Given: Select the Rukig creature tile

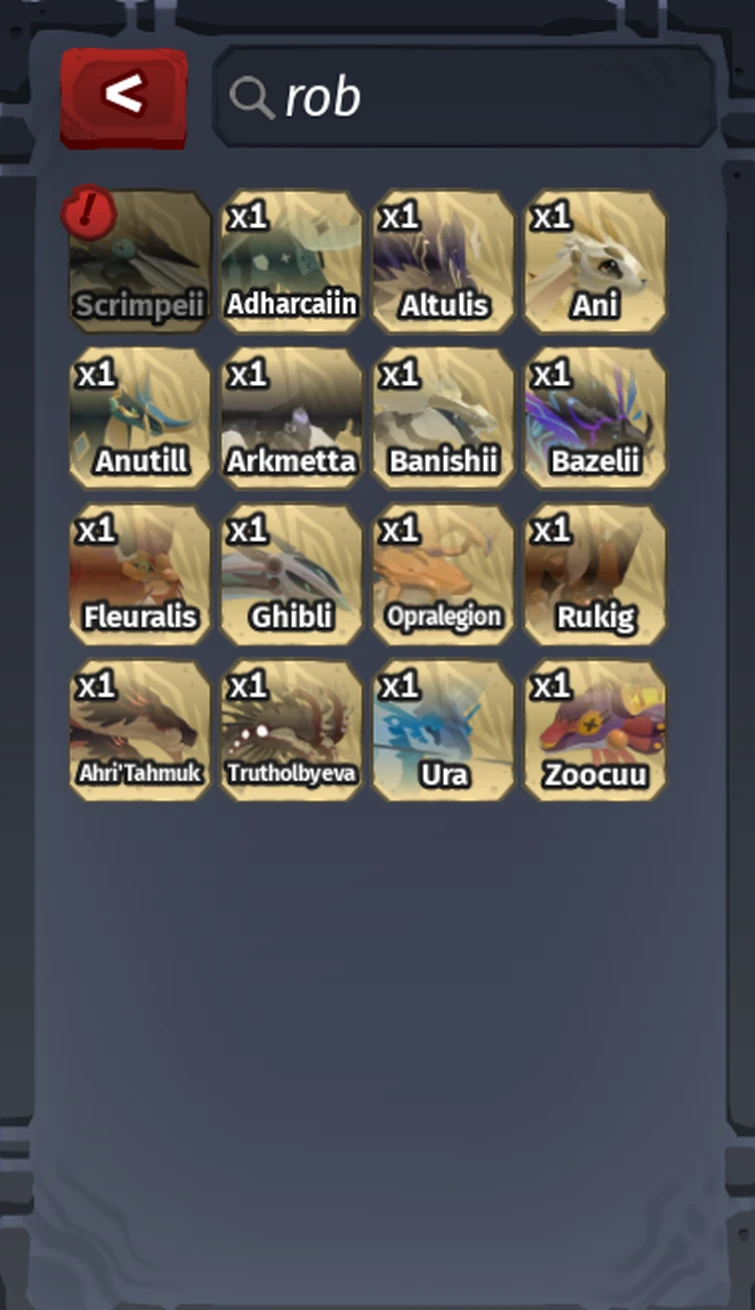Looking at the screenshot, I should click(x=595, y=574).
